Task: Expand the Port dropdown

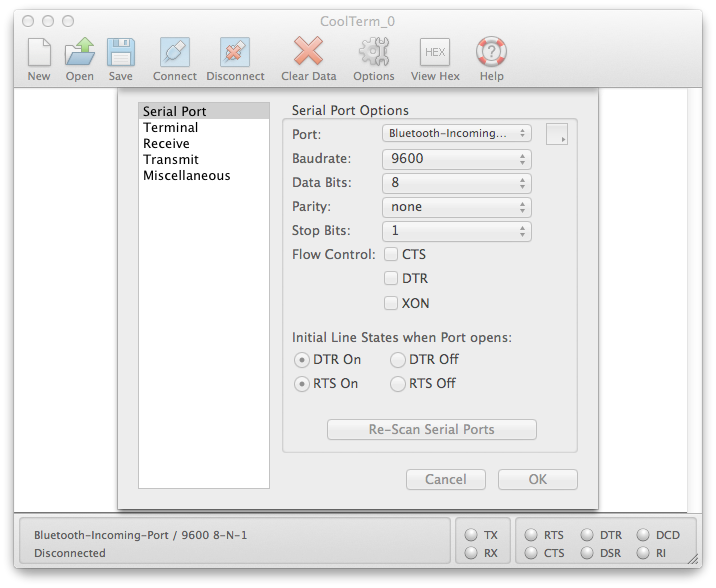Action: 456,133
